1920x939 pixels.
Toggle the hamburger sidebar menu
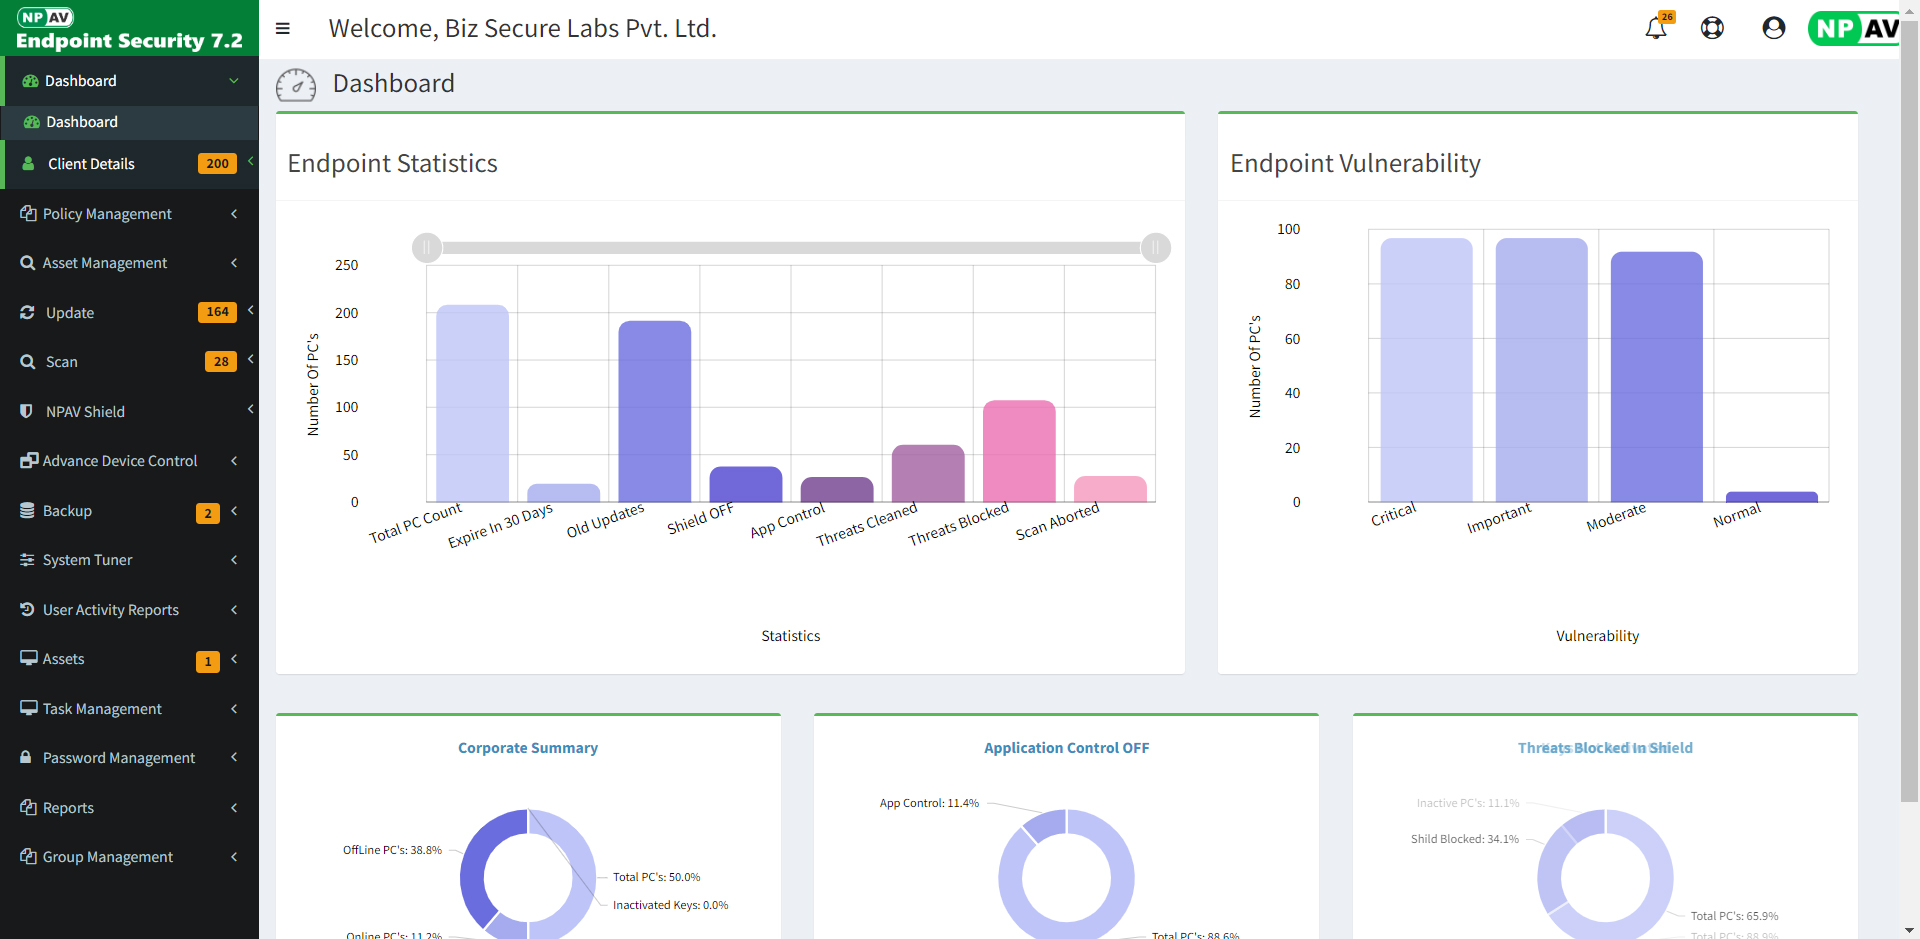[x=283, y=29]
